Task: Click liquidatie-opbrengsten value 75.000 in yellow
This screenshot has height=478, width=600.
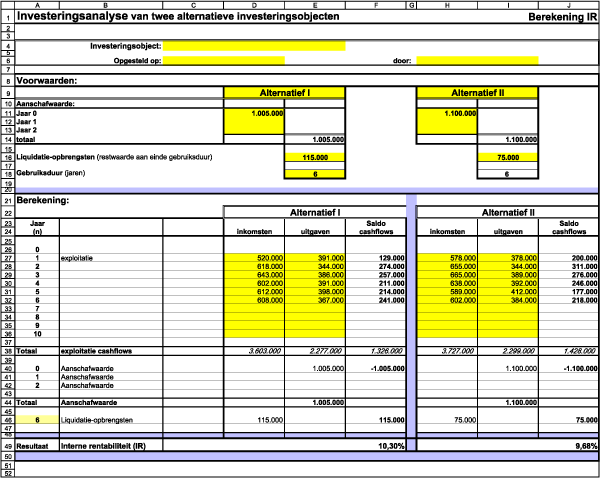Action: 508,157
